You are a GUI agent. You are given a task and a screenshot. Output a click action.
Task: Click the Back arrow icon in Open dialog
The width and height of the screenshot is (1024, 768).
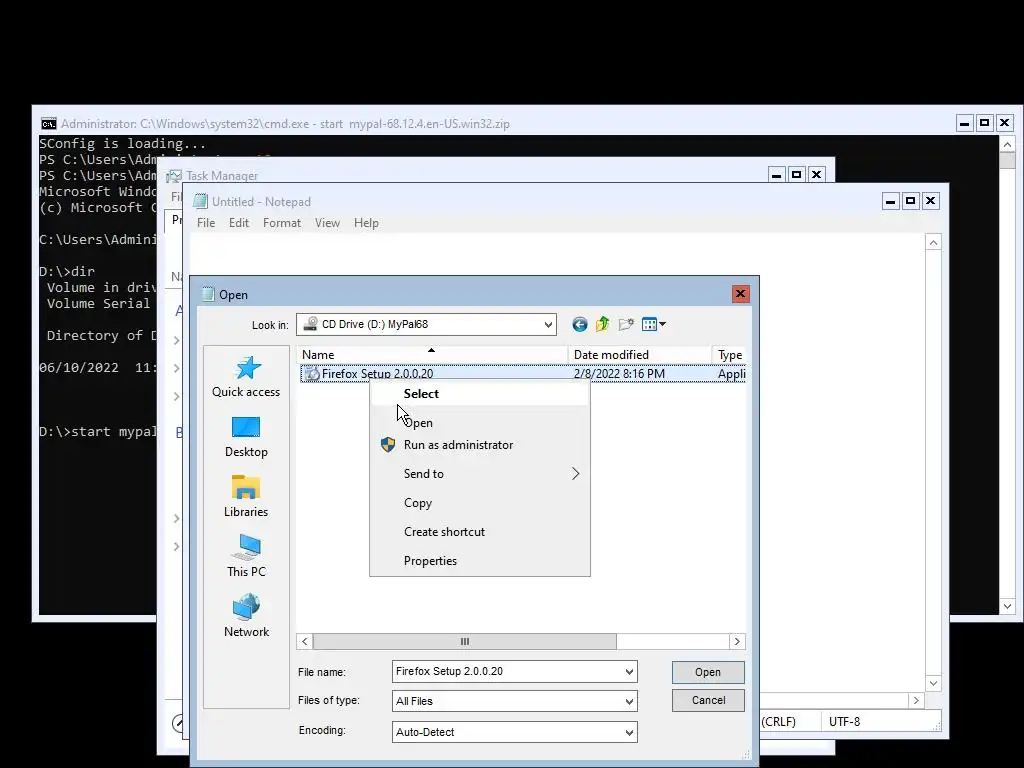pos(579,325)
